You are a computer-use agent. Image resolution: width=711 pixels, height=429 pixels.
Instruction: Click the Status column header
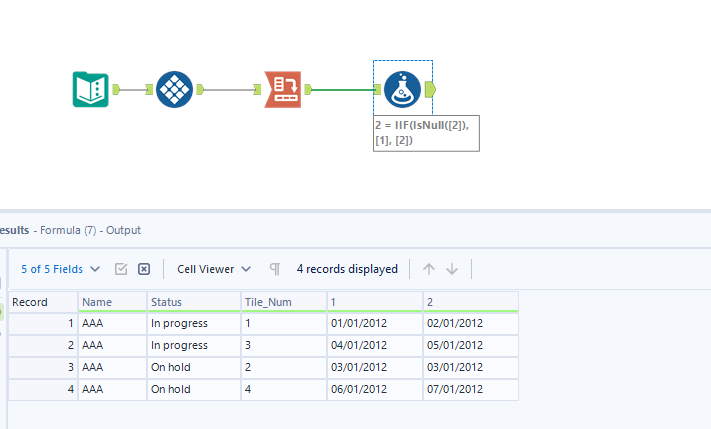193,301
